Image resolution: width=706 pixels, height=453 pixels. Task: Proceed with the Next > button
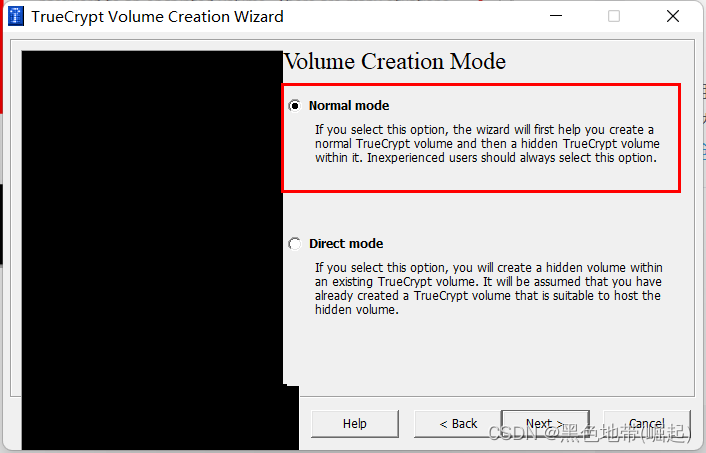[x=545, y=424]
